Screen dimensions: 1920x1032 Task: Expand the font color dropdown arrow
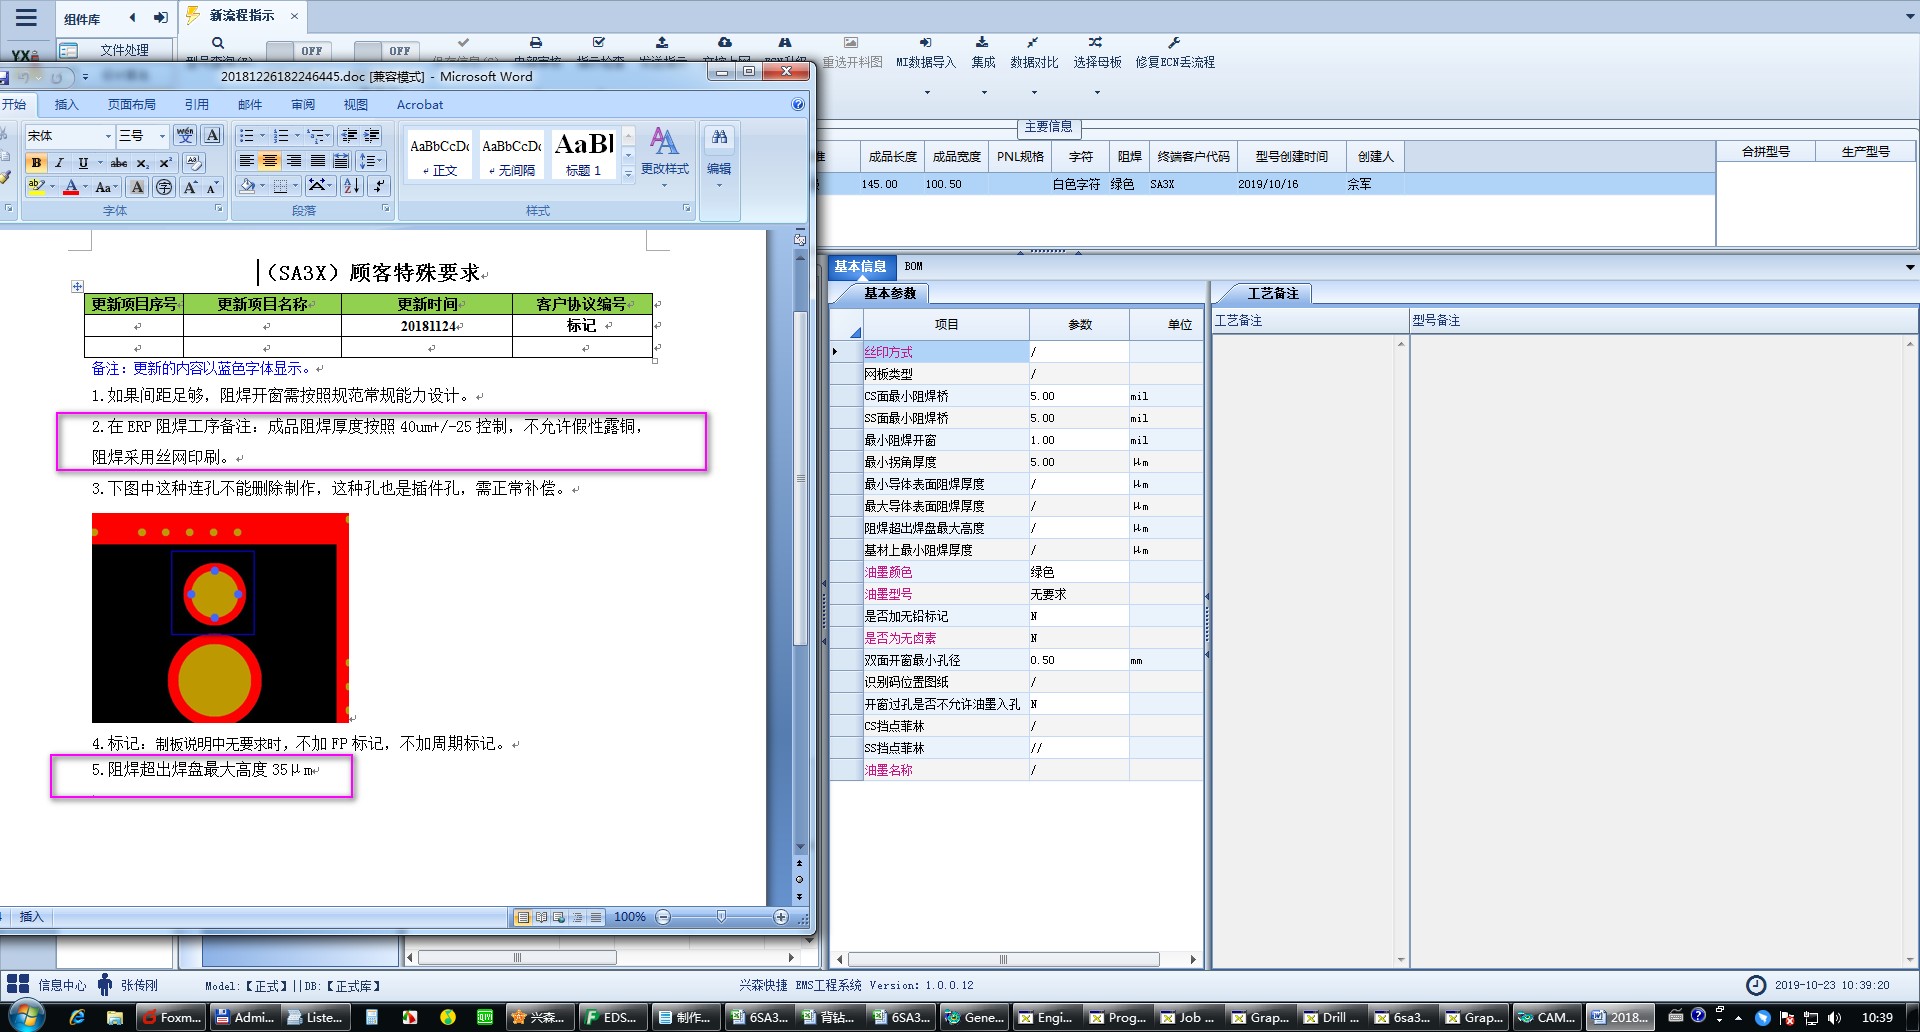point(85,187)
